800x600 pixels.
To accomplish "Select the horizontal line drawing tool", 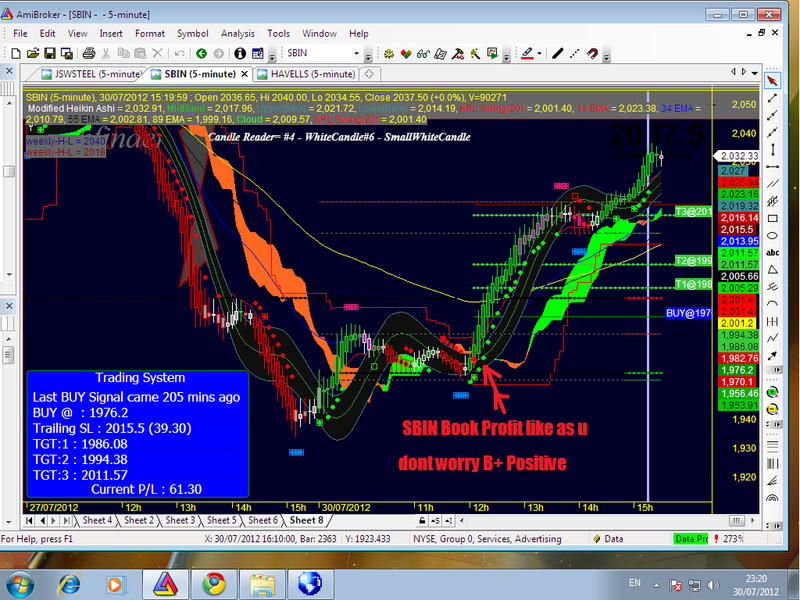I will pyautogui.click(x=772, y=167).
